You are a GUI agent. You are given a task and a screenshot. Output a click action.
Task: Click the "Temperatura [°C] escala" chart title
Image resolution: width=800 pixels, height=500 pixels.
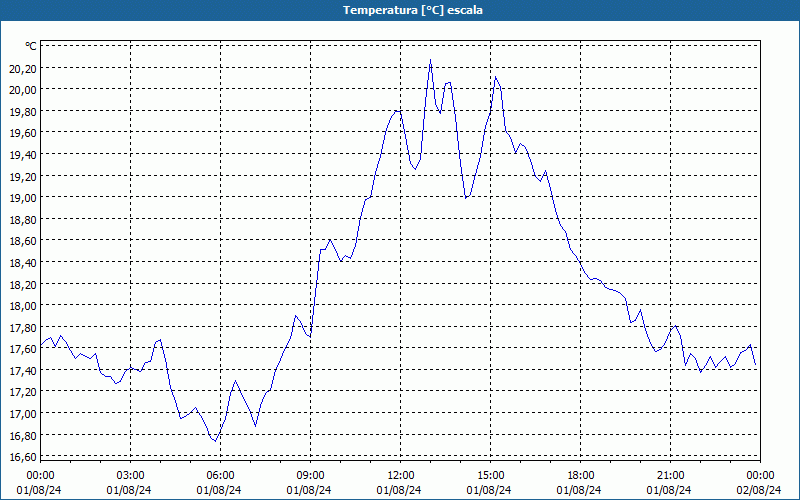pos(413,10)
